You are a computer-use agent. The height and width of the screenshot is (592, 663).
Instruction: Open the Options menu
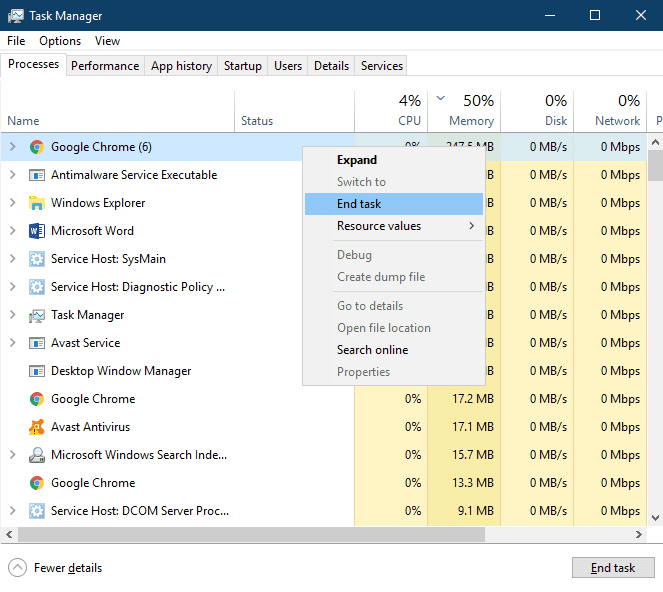(60, 41)
